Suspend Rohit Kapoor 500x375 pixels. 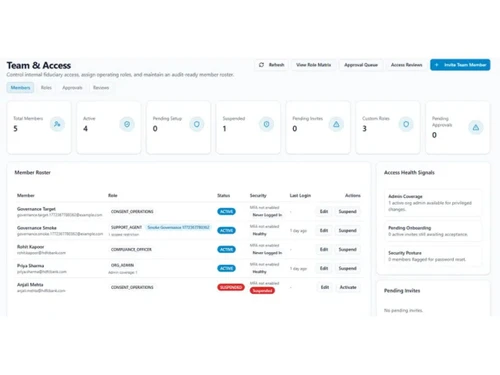[x=347, y=249]
